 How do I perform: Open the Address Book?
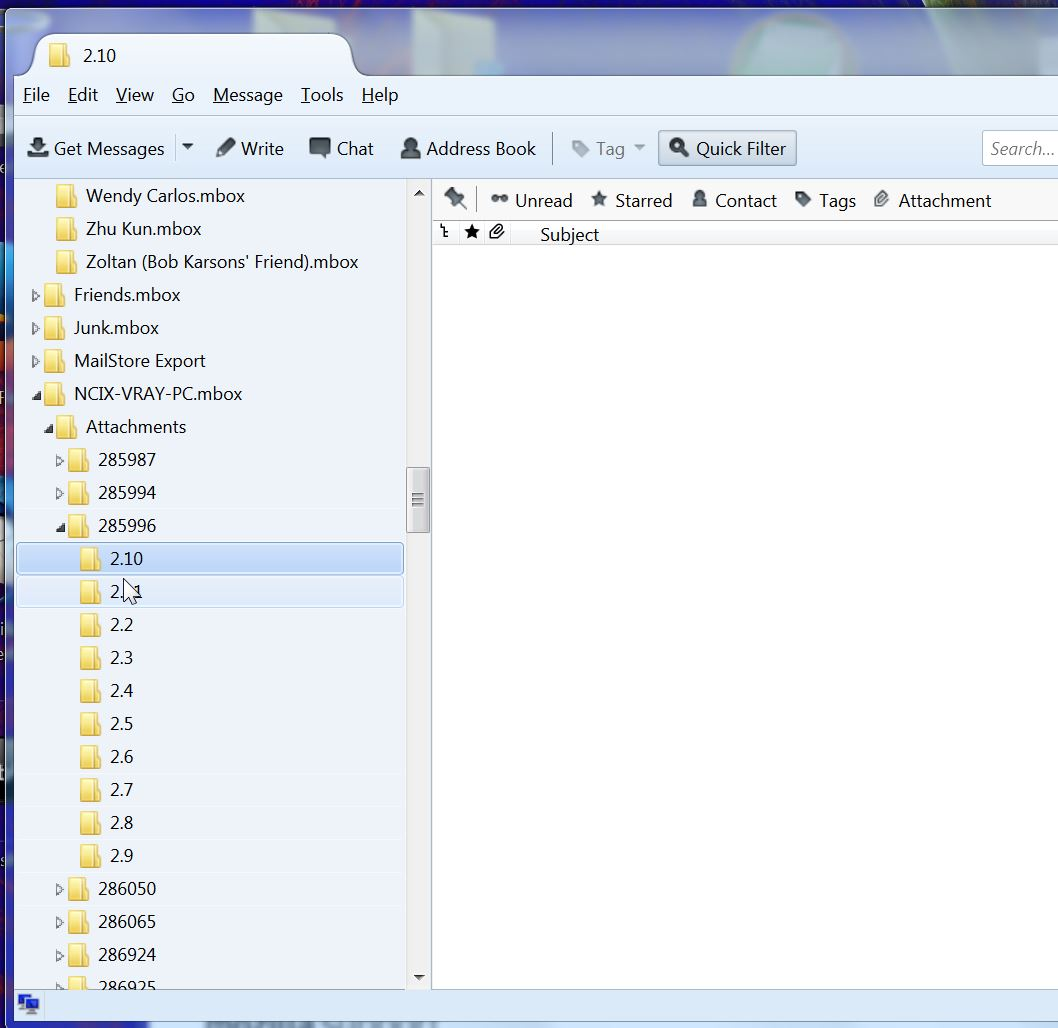coord(468,148)
